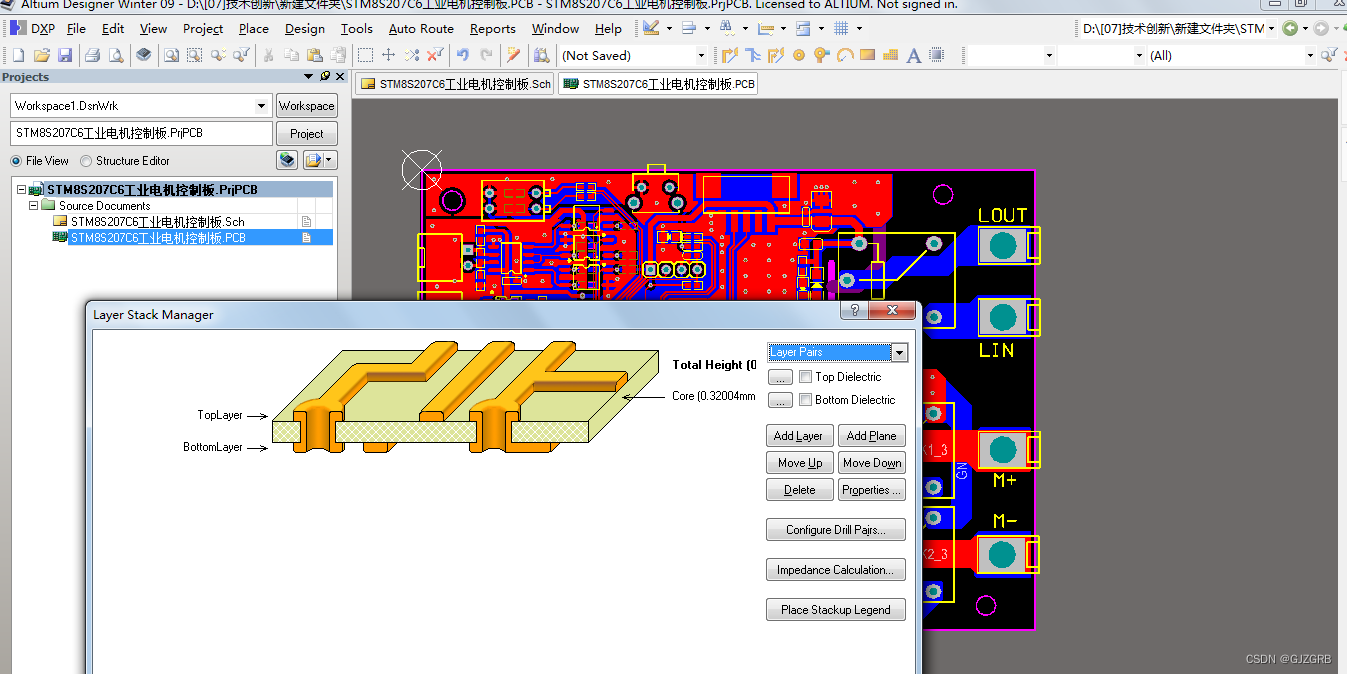Image resolution: width=1347 pixels, height=674 pixels.
Task: Open the Layer Pairs dropdown
Action: (899, 352)
